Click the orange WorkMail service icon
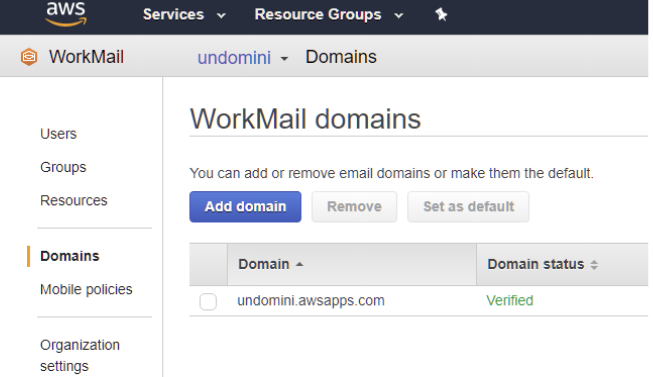The image size is (653, 377). pos(29,57)
